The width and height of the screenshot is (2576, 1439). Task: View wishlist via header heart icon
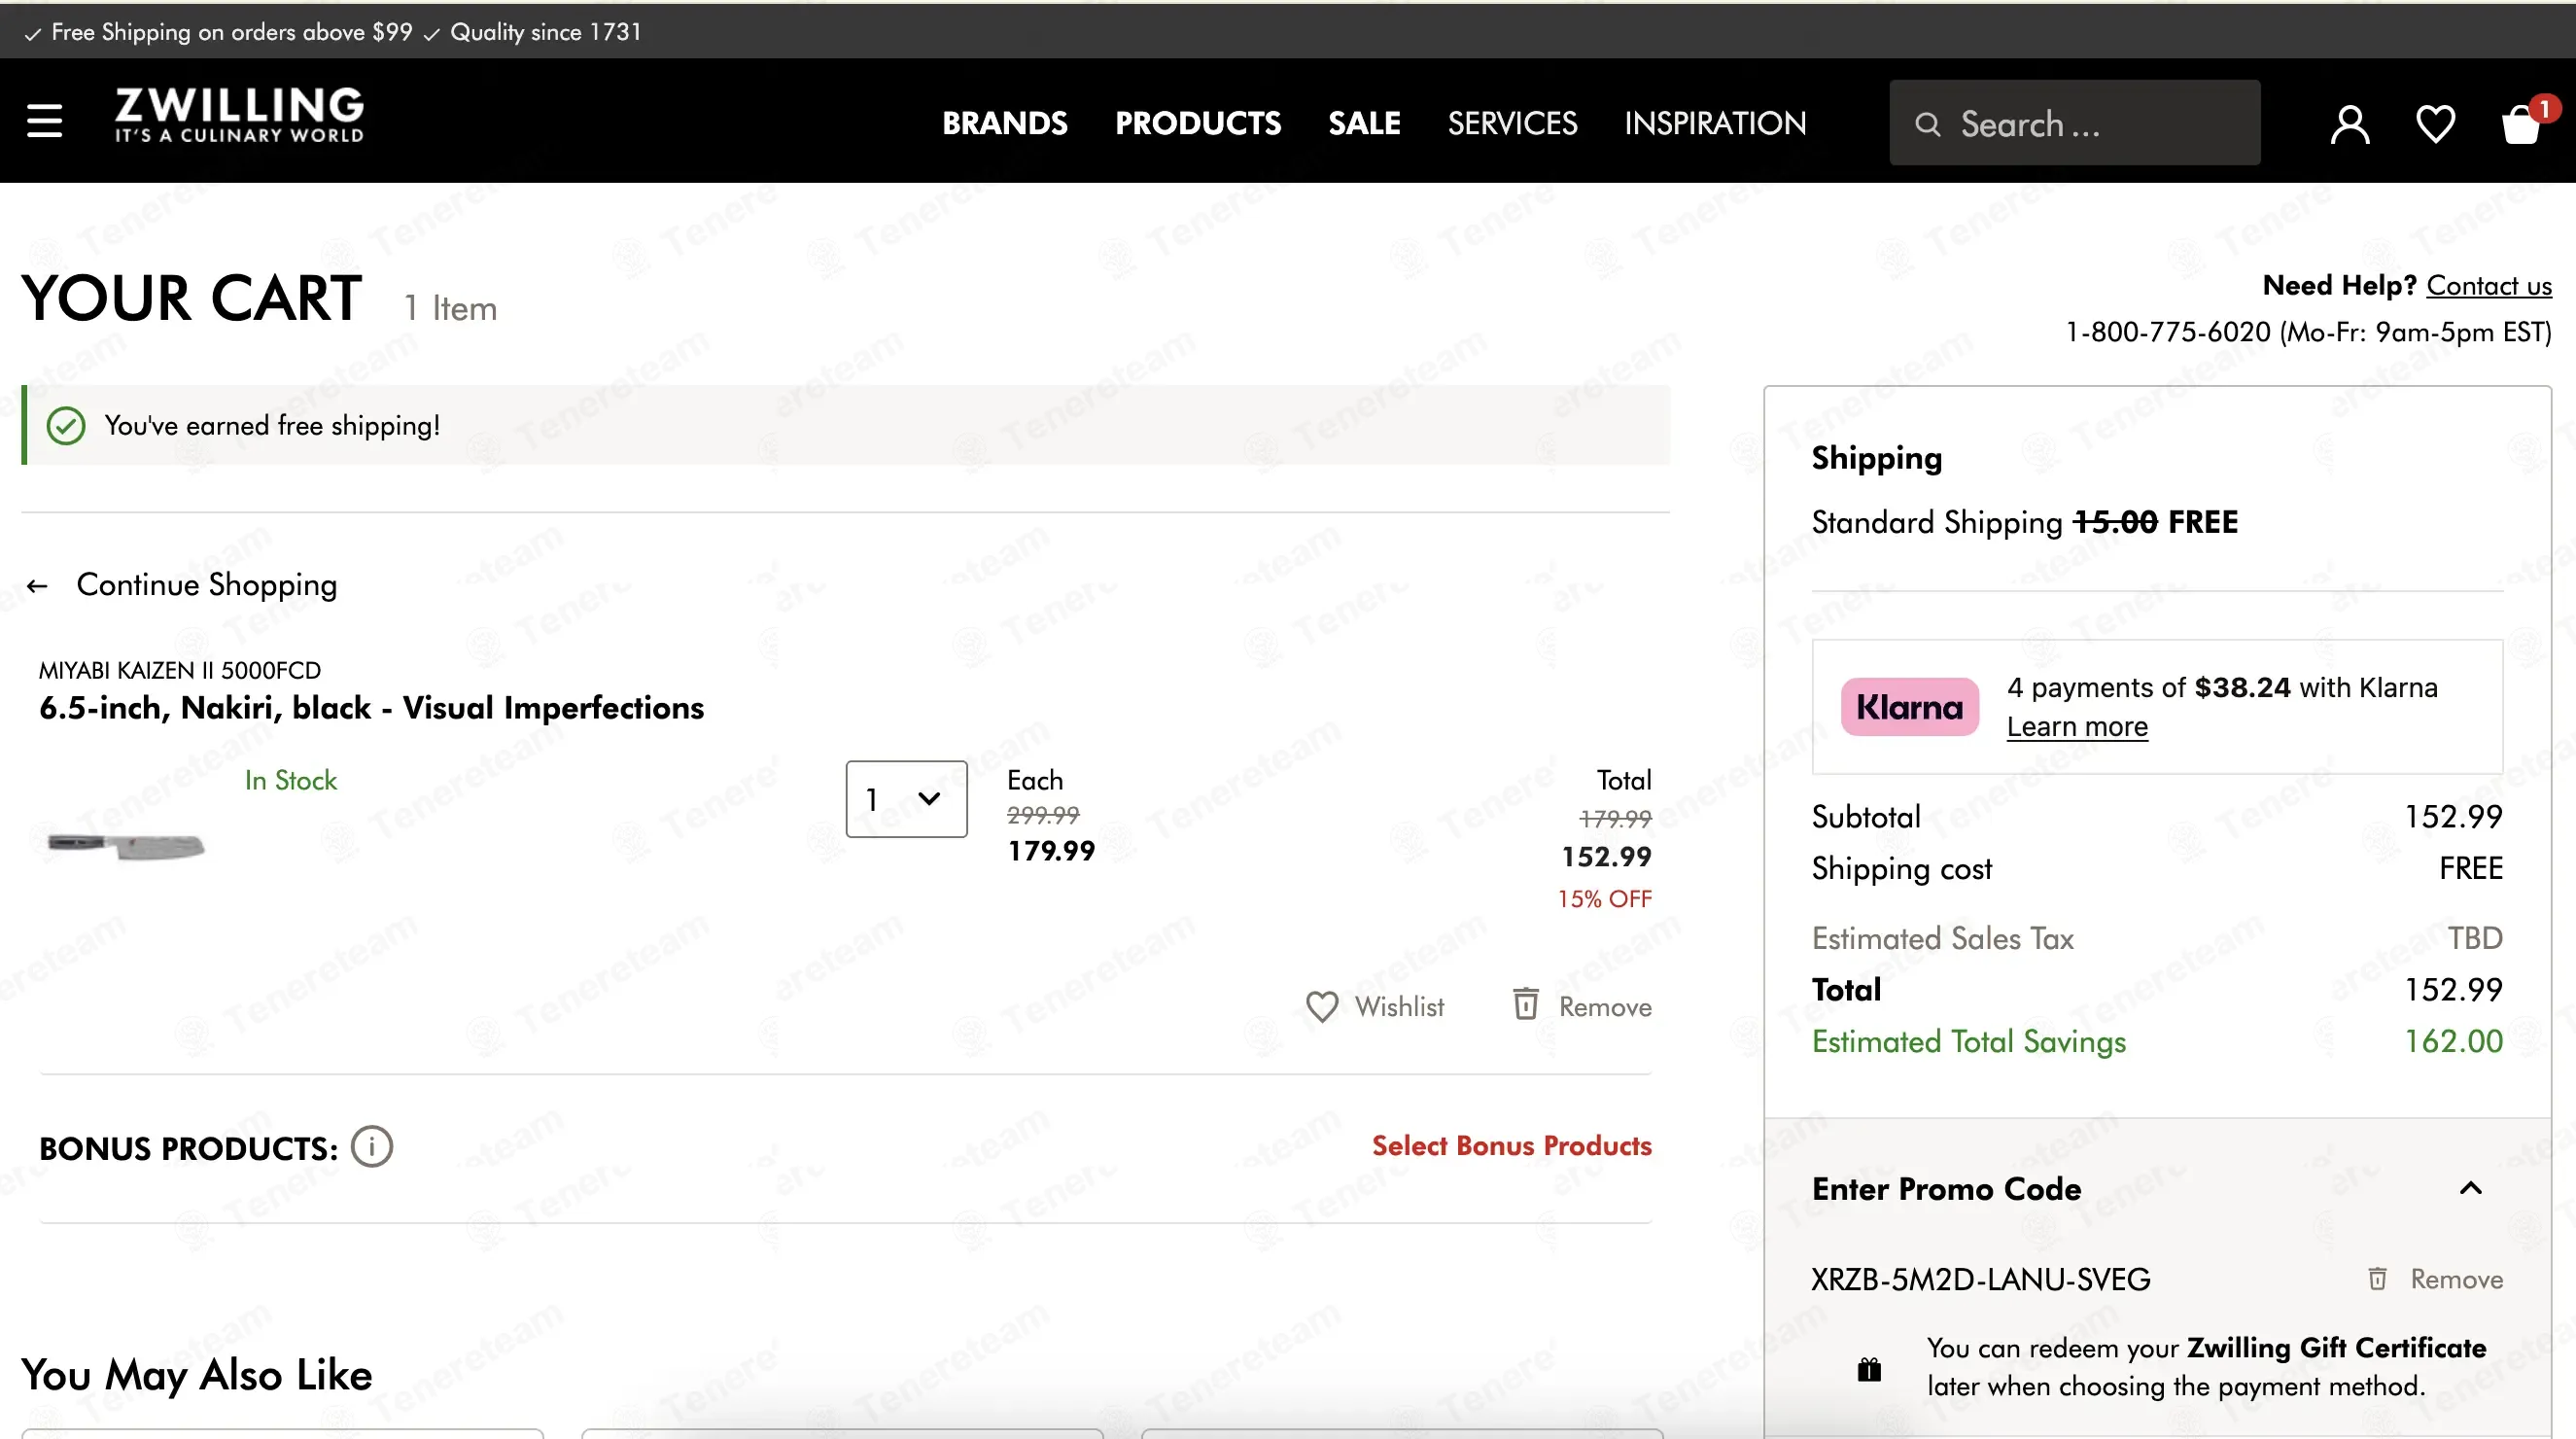point(2435,124)
